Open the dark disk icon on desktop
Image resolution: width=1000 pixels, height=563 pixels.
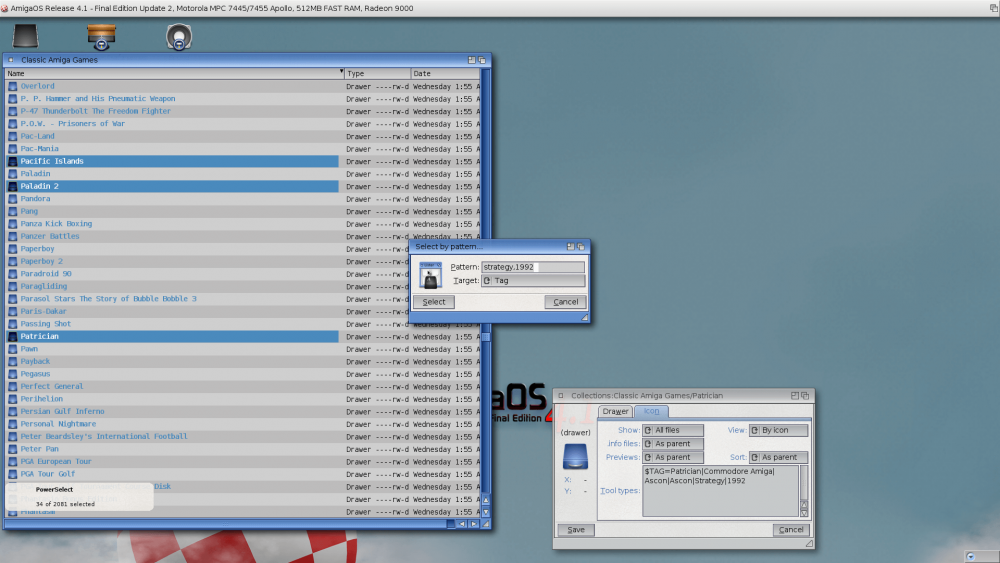[x=26, y=36]
